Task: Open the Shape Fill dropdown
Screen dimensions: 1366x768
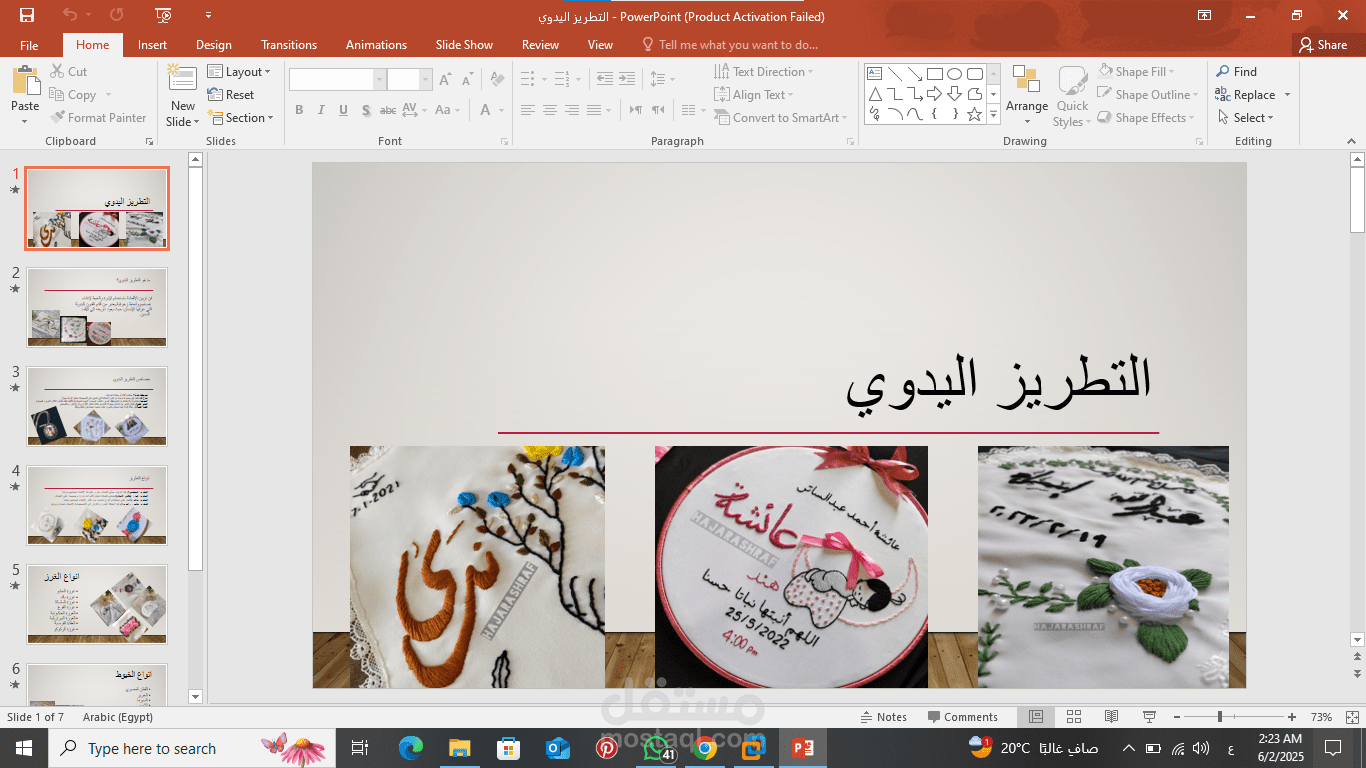Action: click(1136, 72)
